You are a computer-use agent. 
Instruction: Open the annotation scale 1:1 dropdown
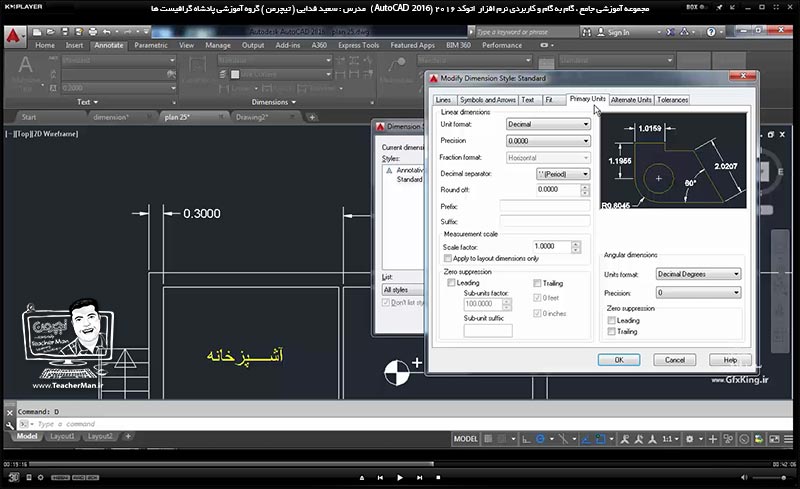click(670, 439)
